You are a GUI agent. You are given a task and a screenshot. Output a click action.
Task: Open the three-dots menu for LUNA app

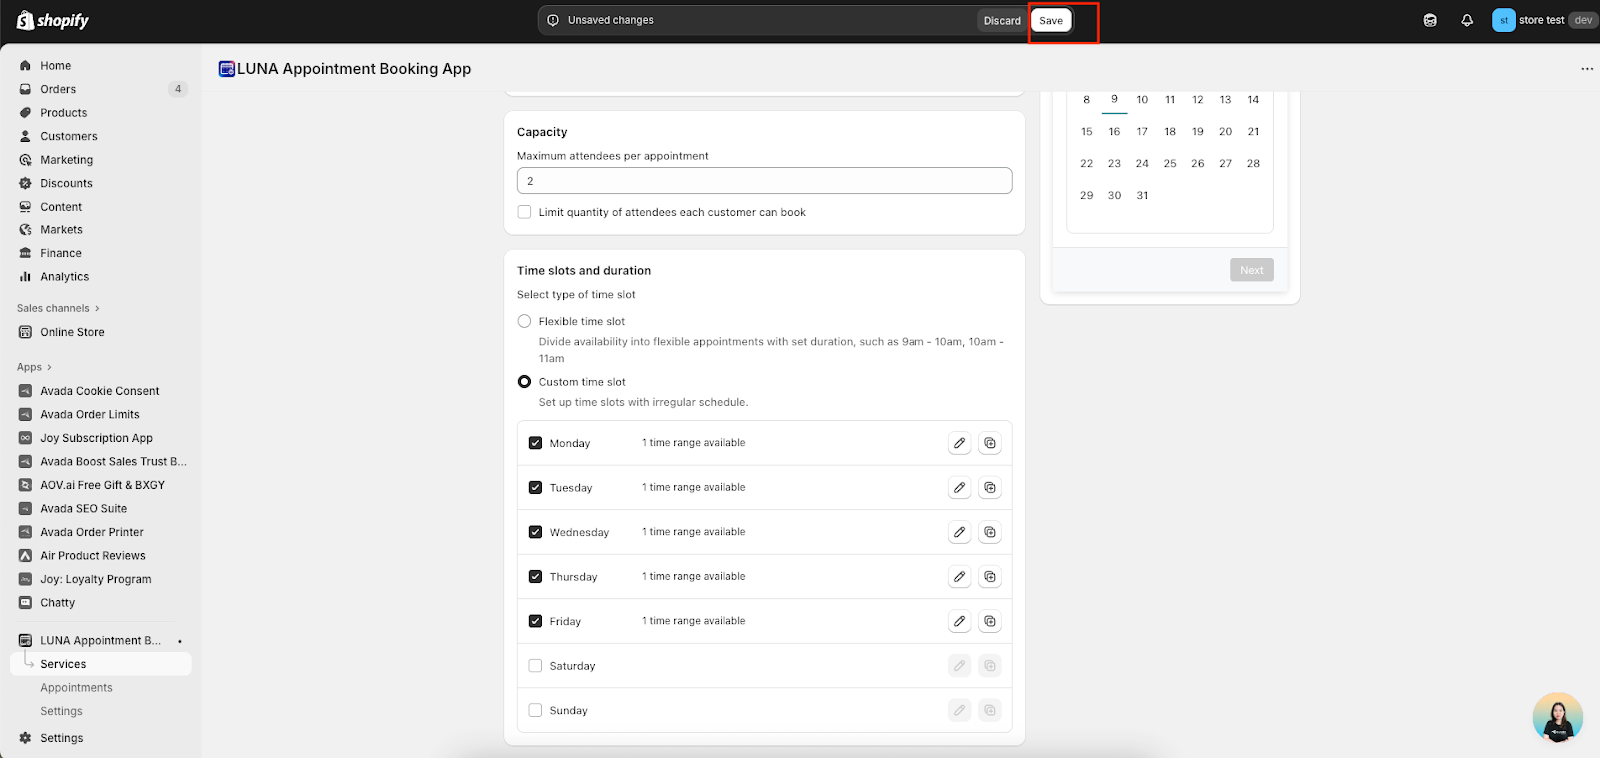(x=1586, y=69)
